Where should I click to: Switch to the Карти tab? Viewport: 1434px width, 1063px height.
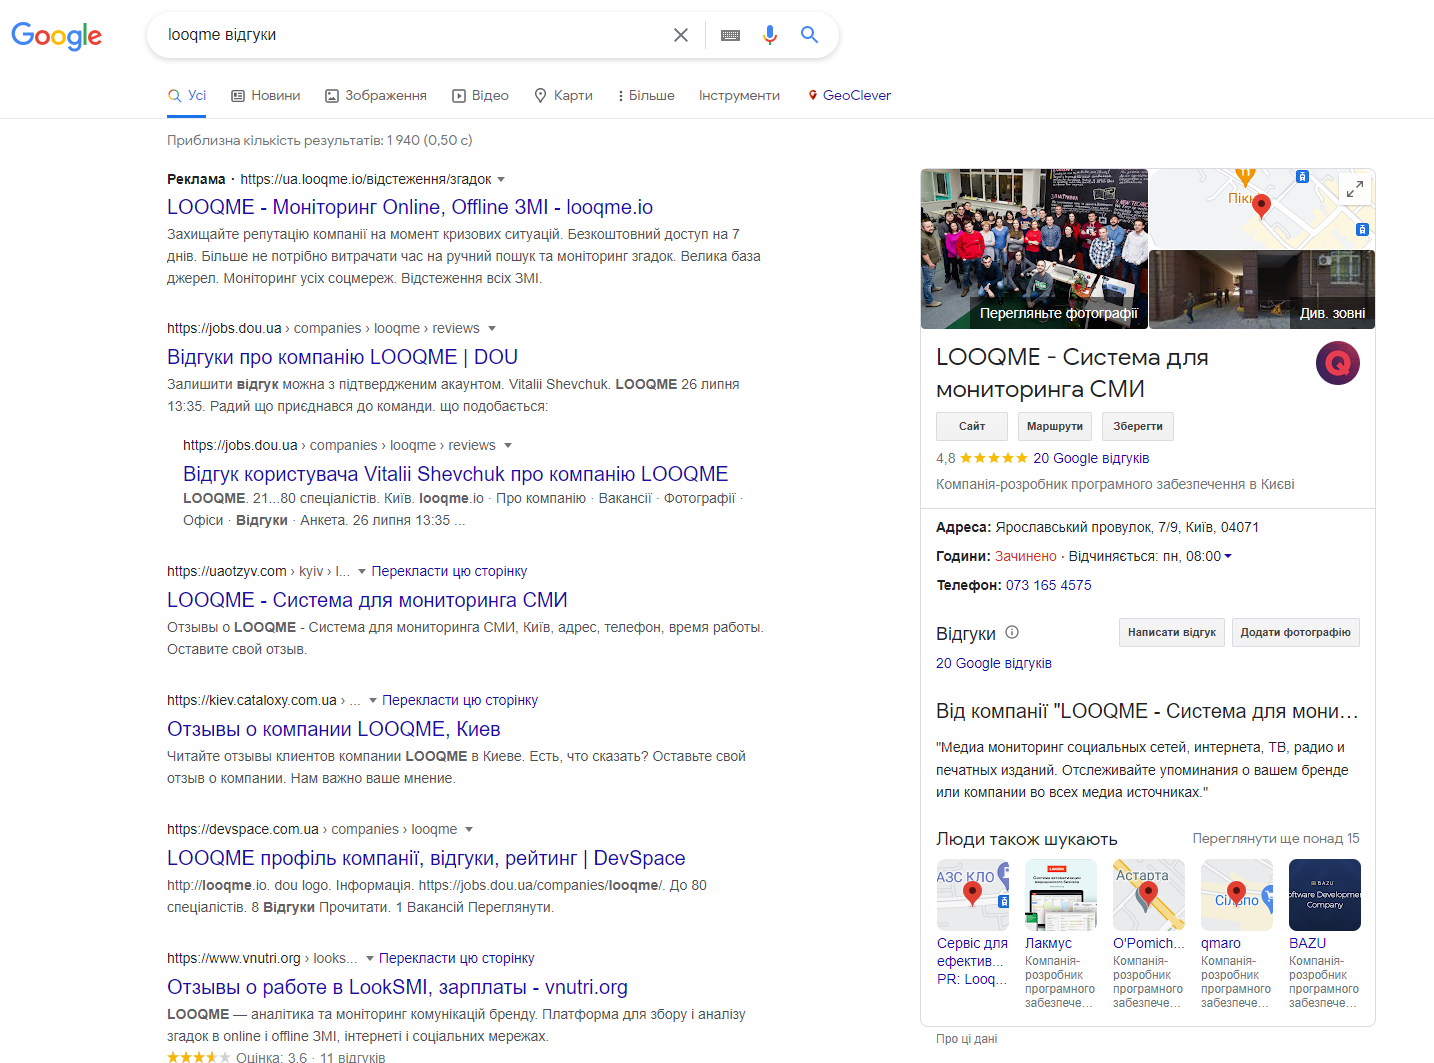pyautogui.click(x=563, y=95)
